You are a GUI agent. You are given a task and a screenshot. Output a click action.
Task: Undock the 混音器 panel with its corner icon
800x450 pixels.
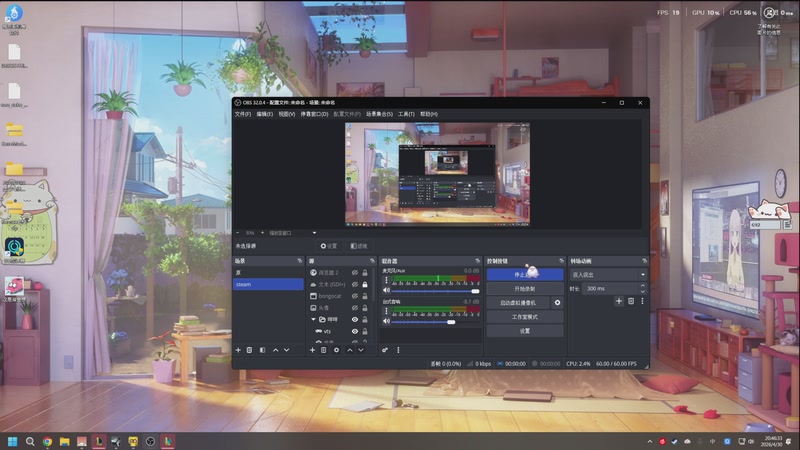[478, 261]
